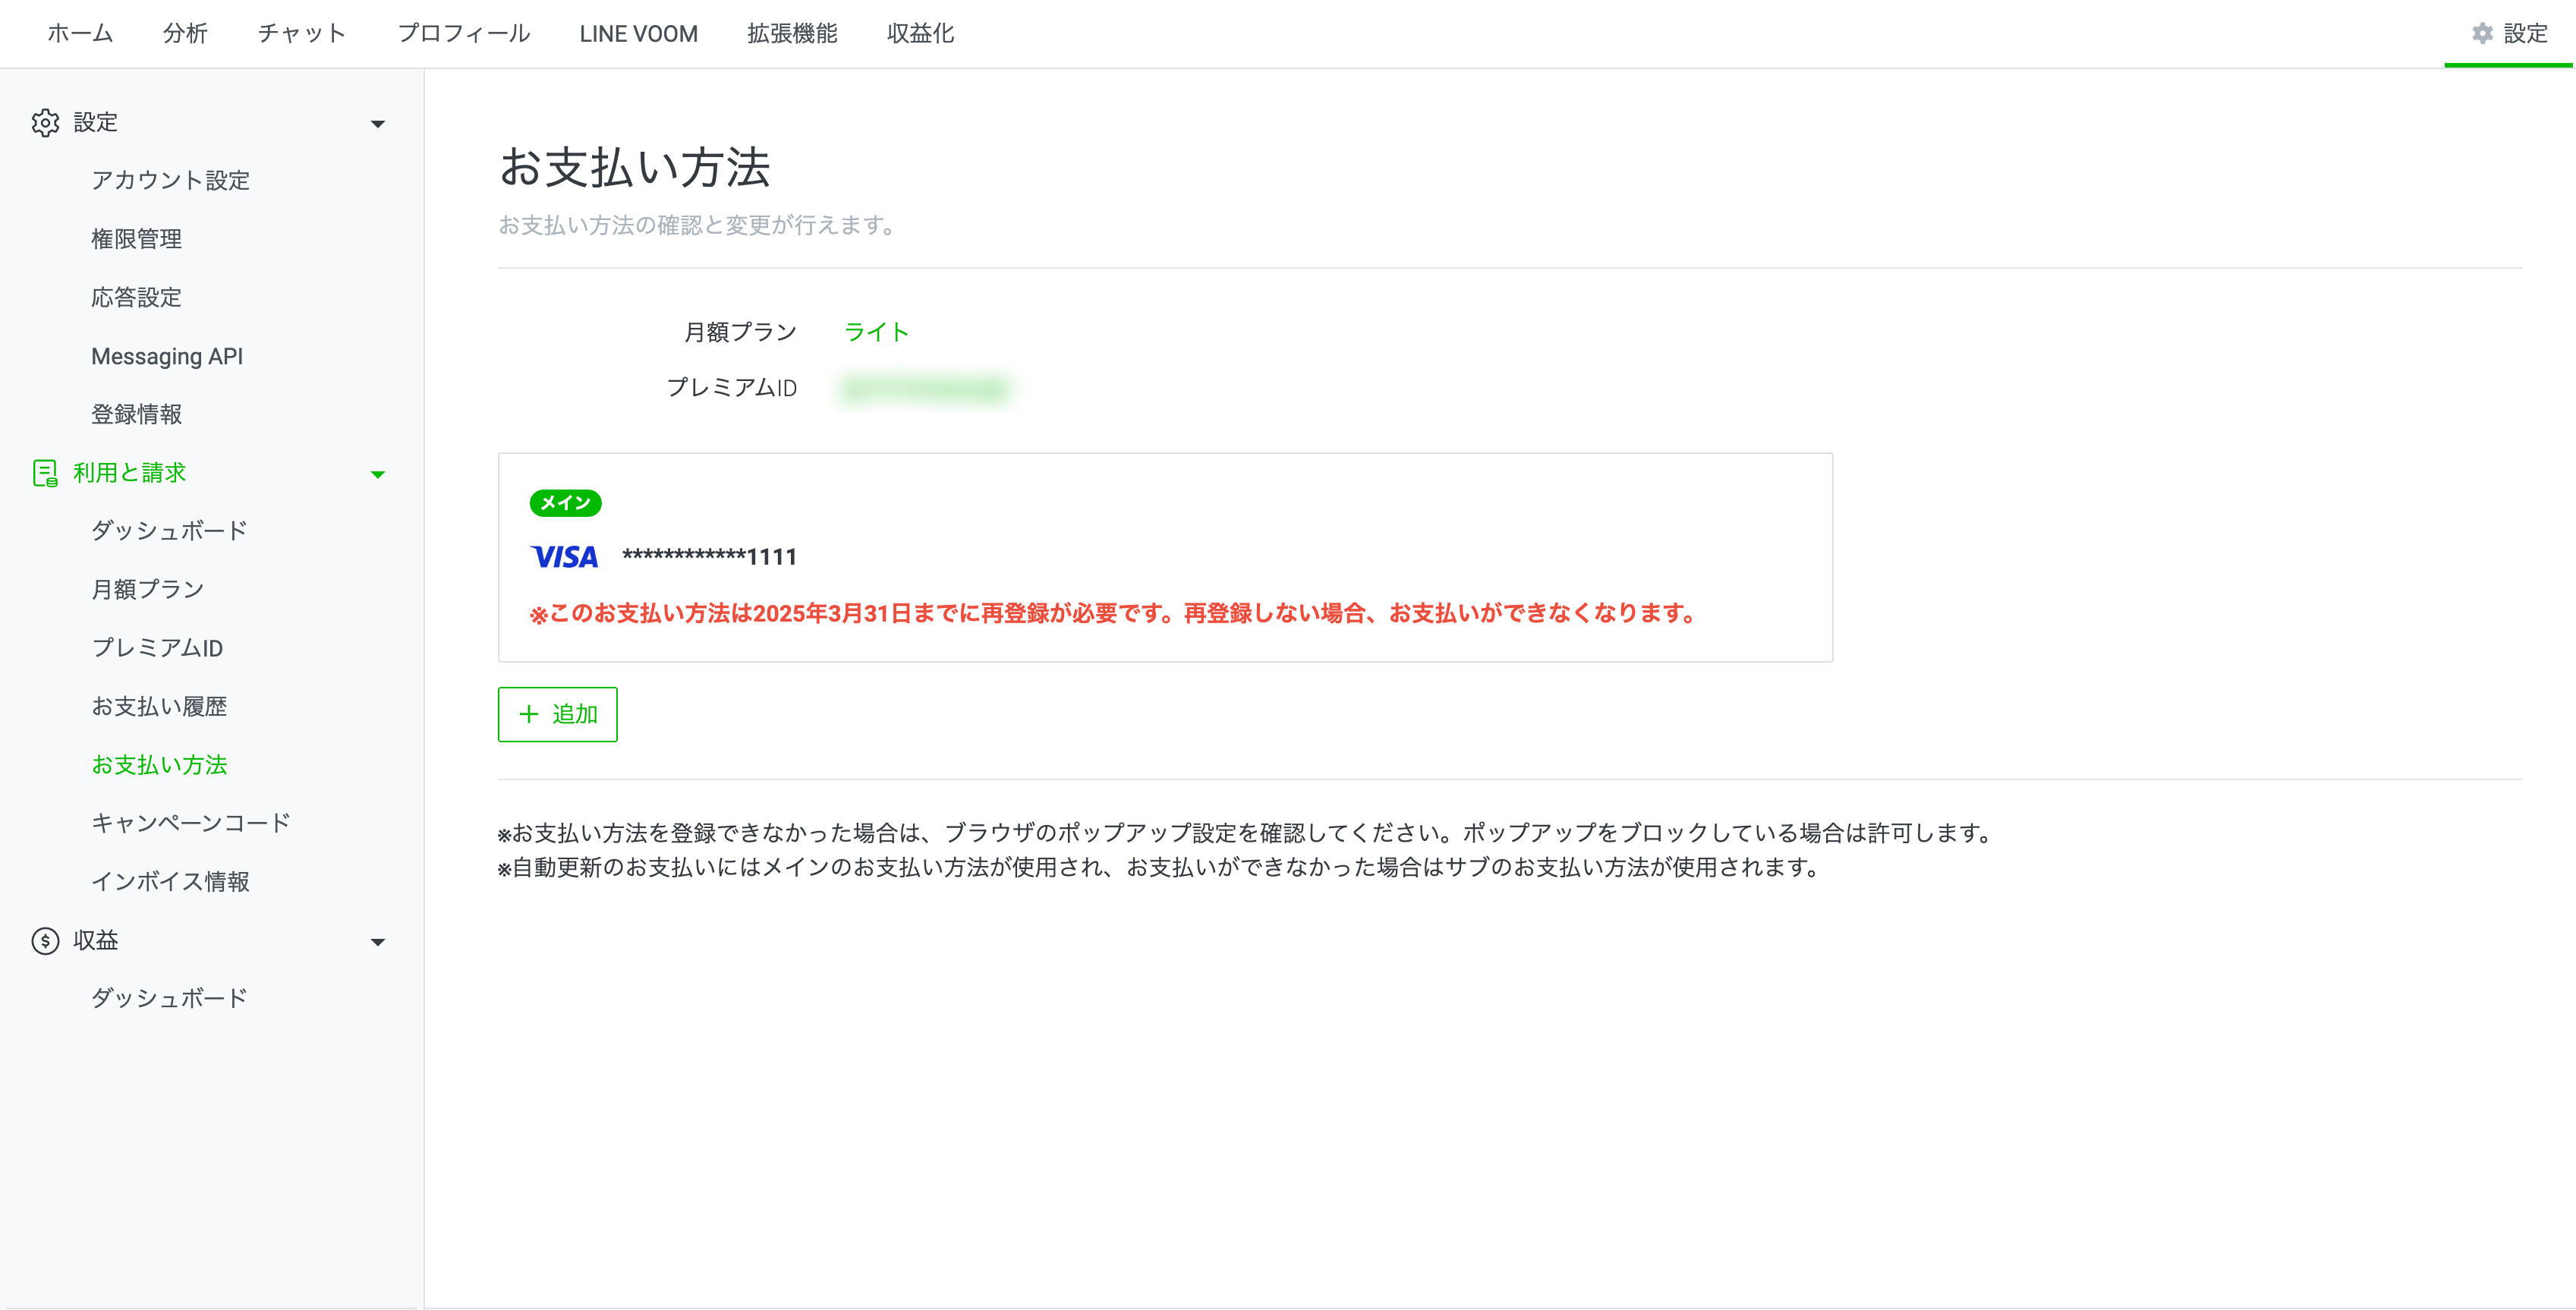Collapse the 利用と請求 section arrow
This screenshot has width=2576, height=1310.
(x=378, y=474)
